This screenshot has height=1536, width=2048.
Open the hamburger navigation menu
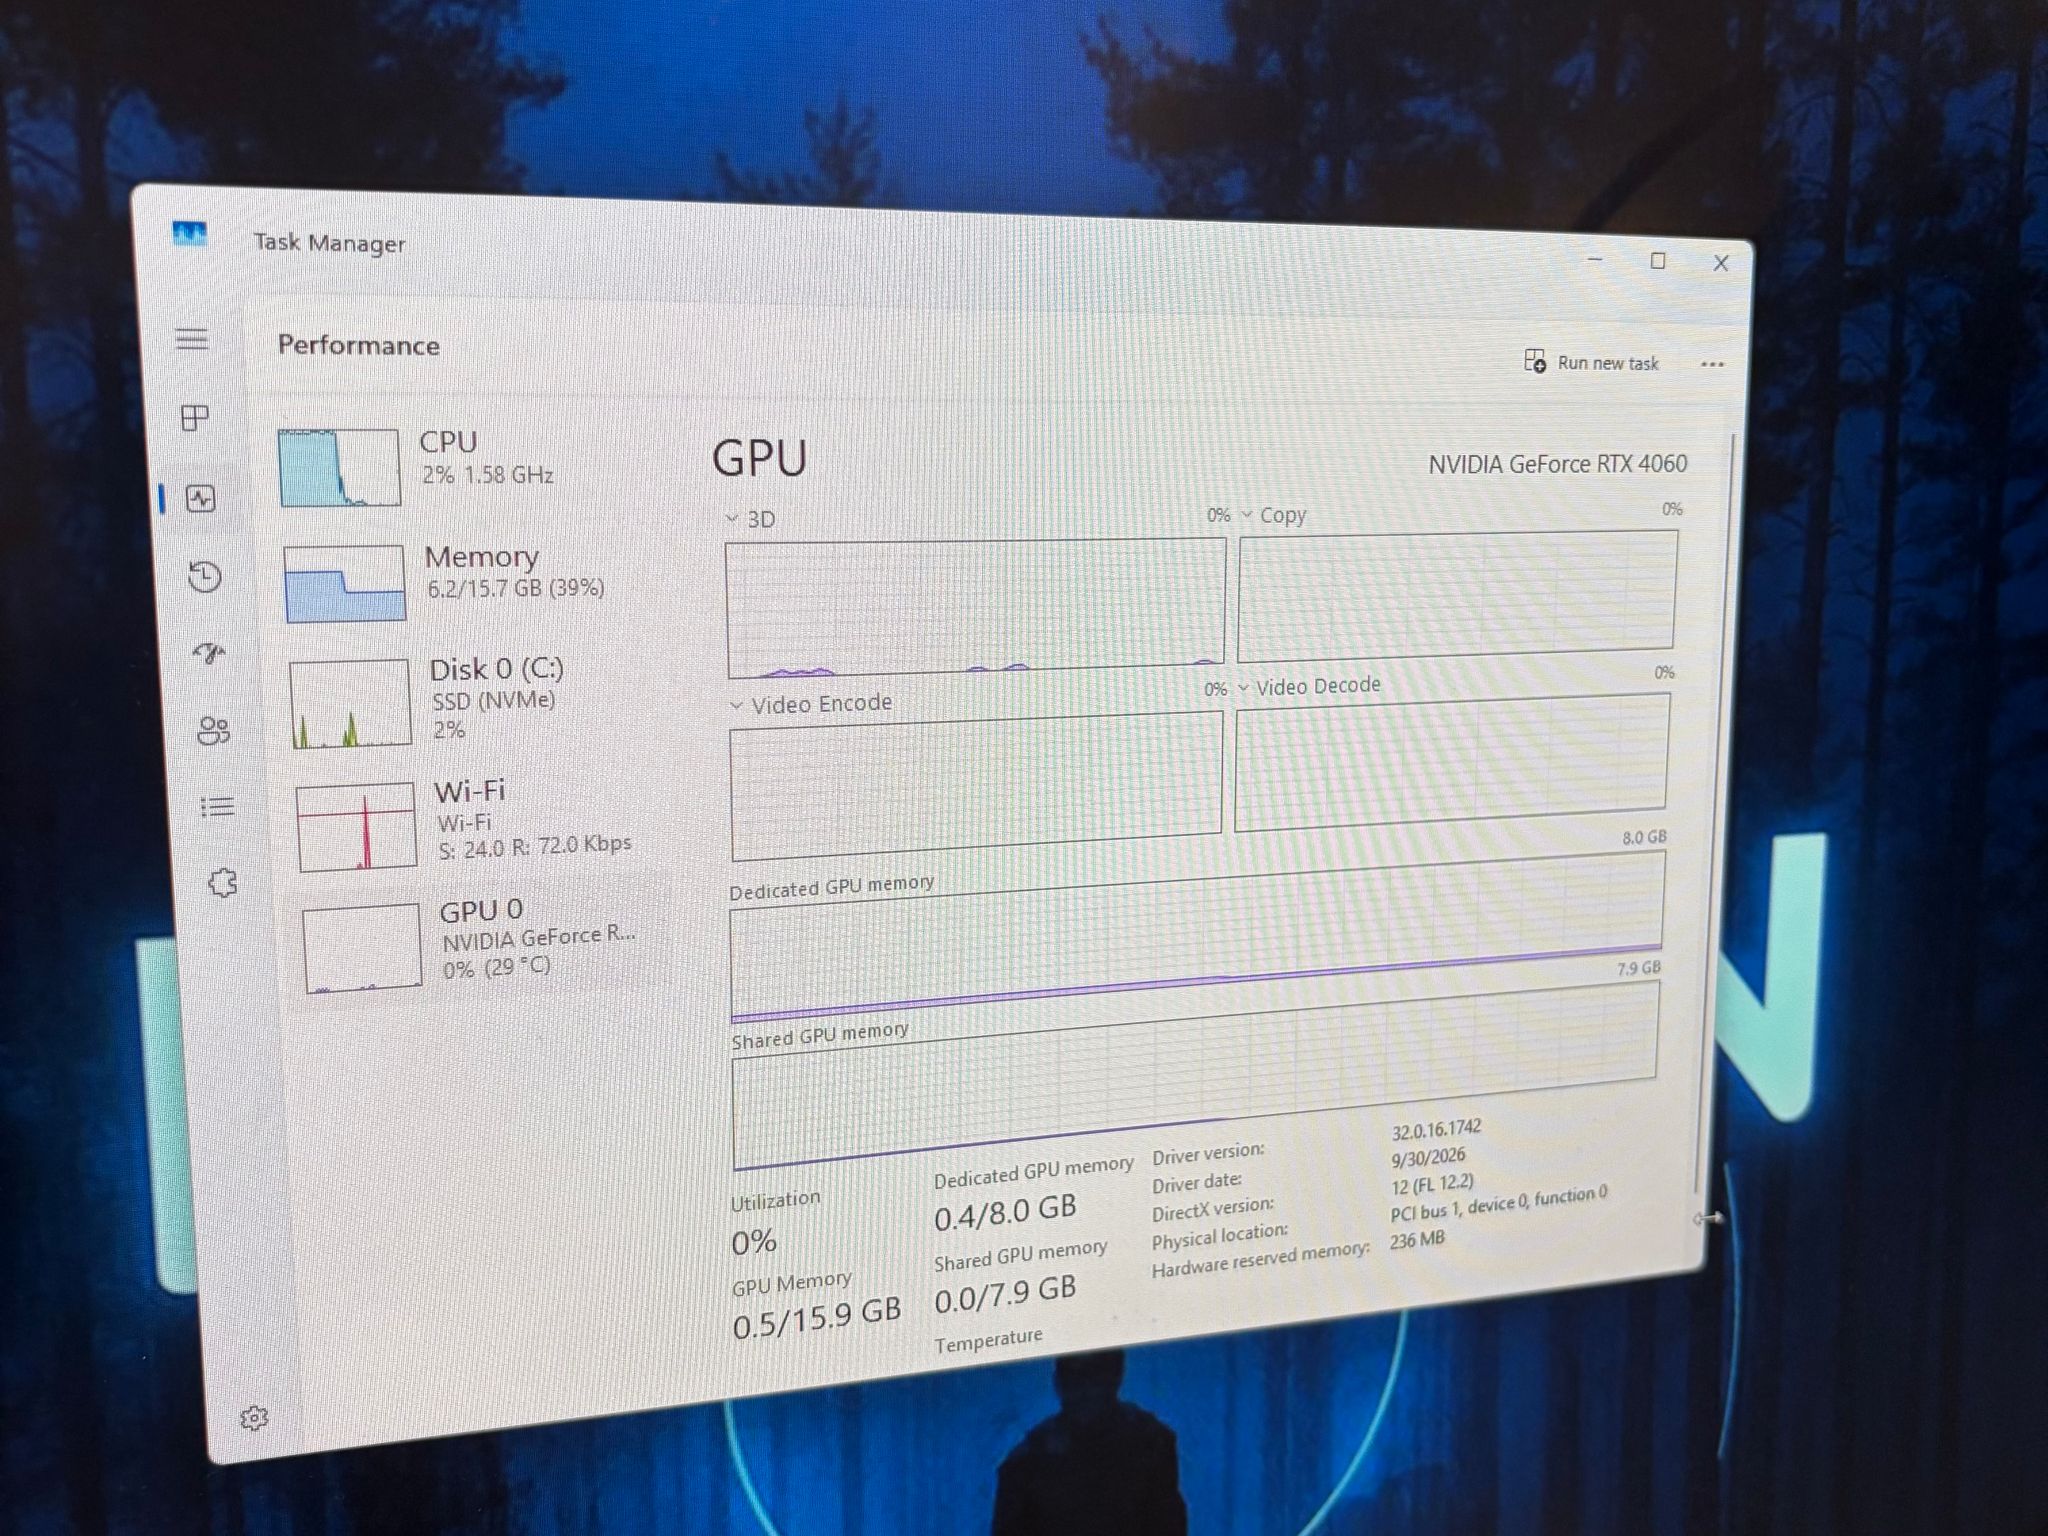(192, 339)
